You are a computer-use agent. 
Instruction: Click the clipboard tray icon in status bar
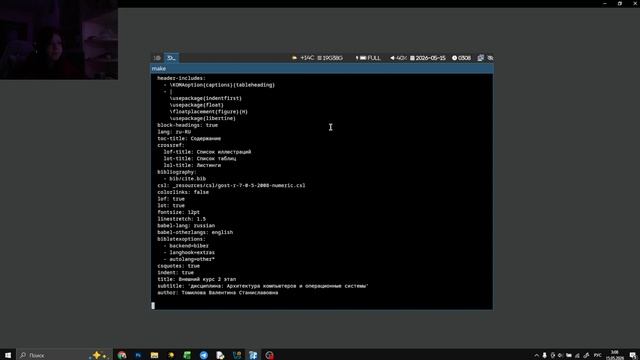point(480,58)
